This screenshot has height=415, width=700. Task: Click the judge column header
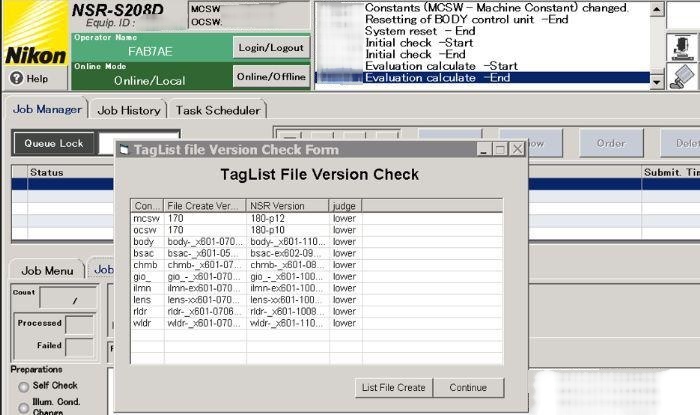tap(346, 206)
